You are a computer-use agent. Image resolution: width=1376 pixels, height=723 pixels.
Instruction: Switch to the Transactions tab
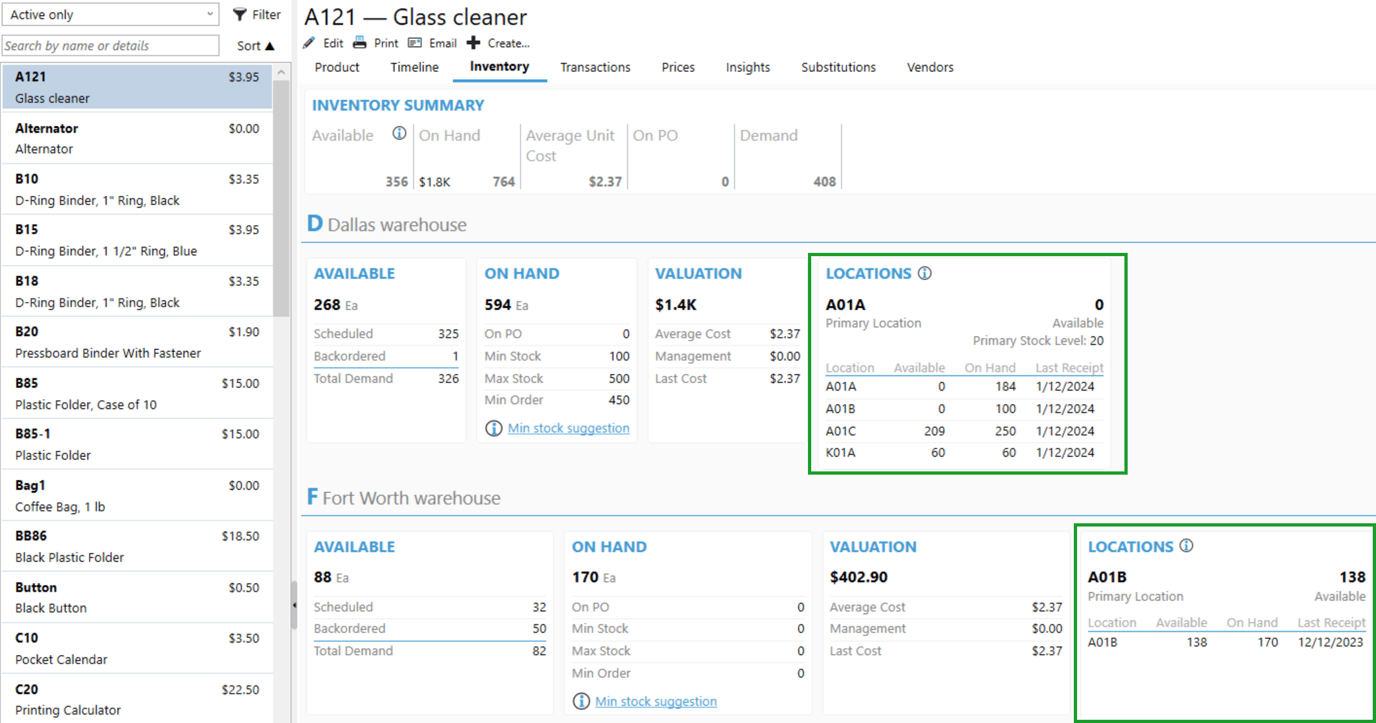click(595, 67)
